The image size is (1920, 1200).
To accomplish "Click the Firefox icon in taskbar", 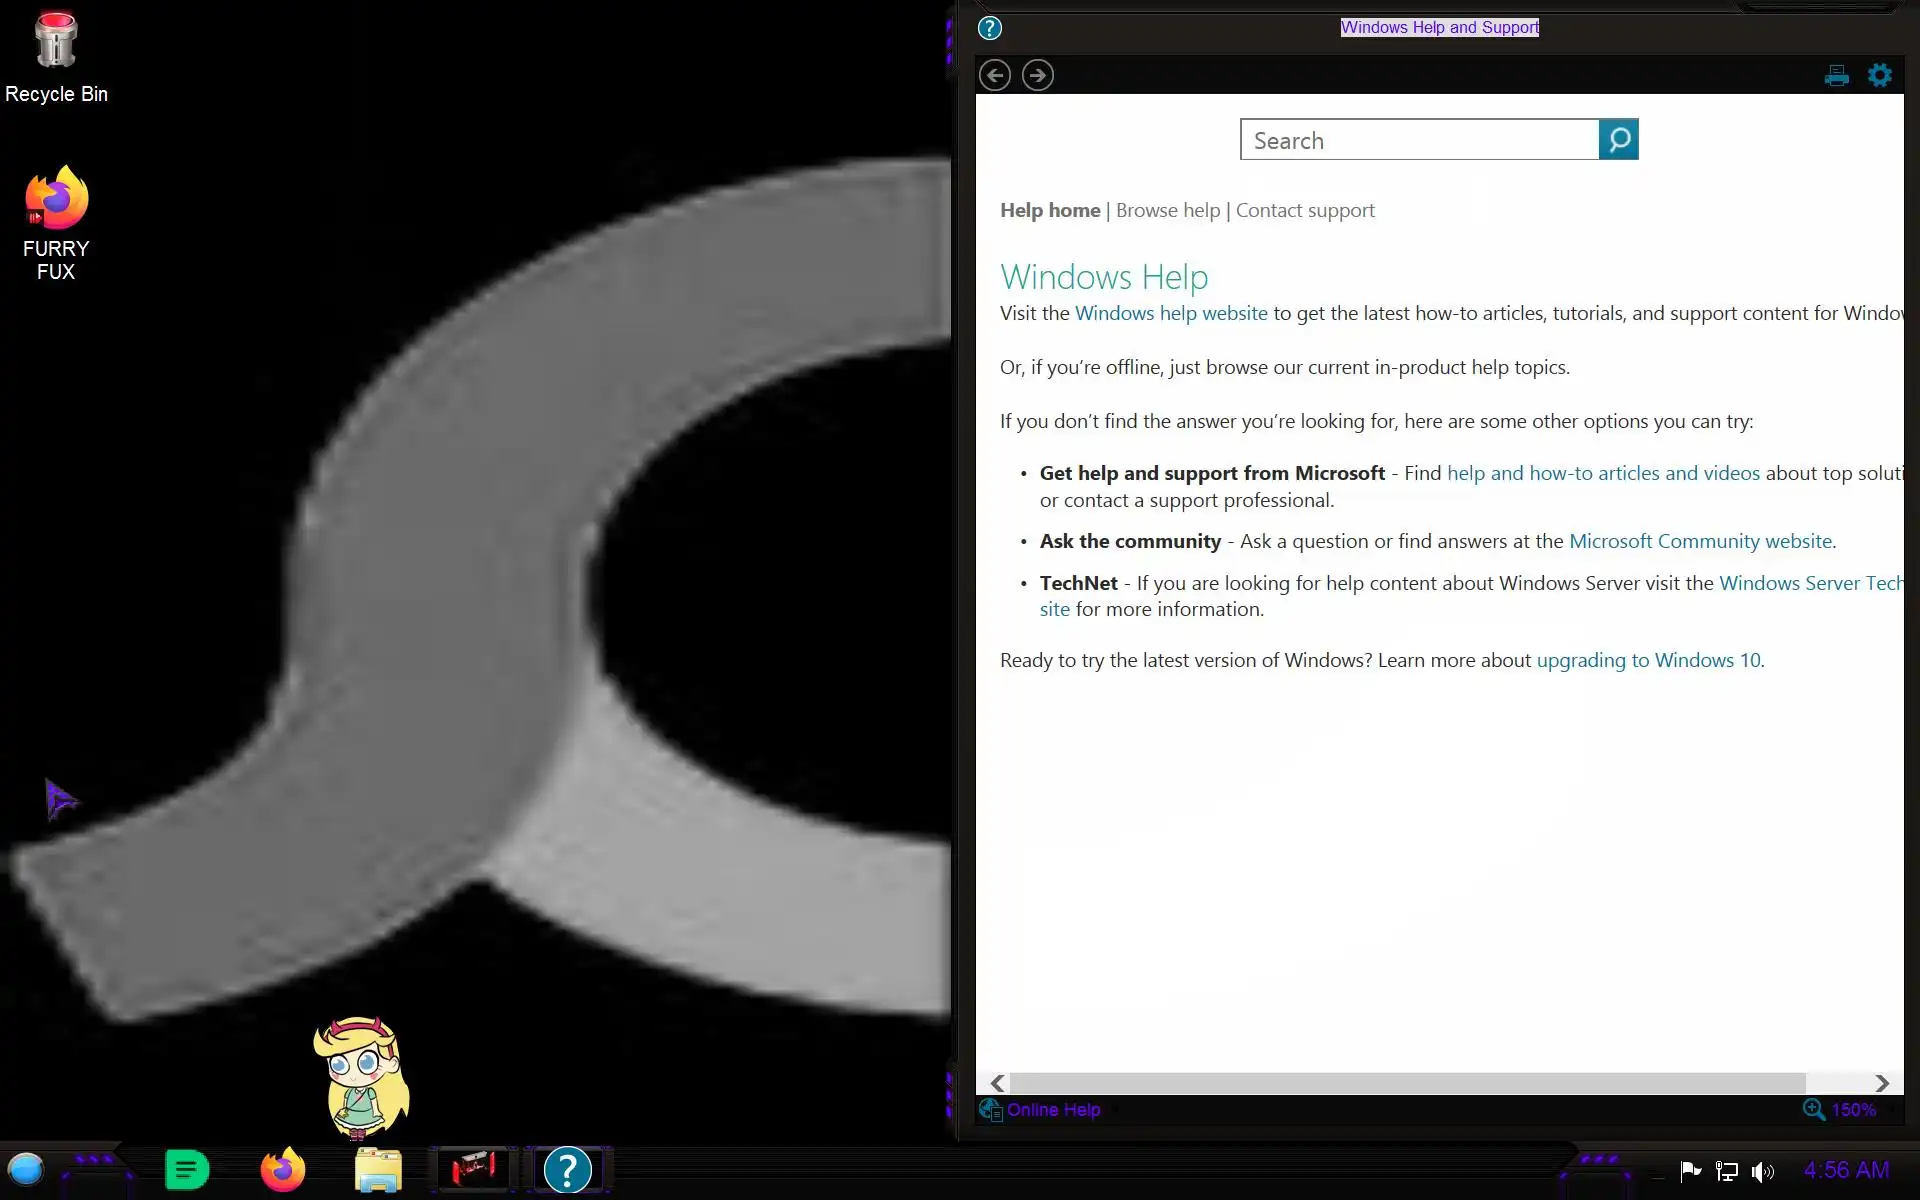I will pos(283,1169).
